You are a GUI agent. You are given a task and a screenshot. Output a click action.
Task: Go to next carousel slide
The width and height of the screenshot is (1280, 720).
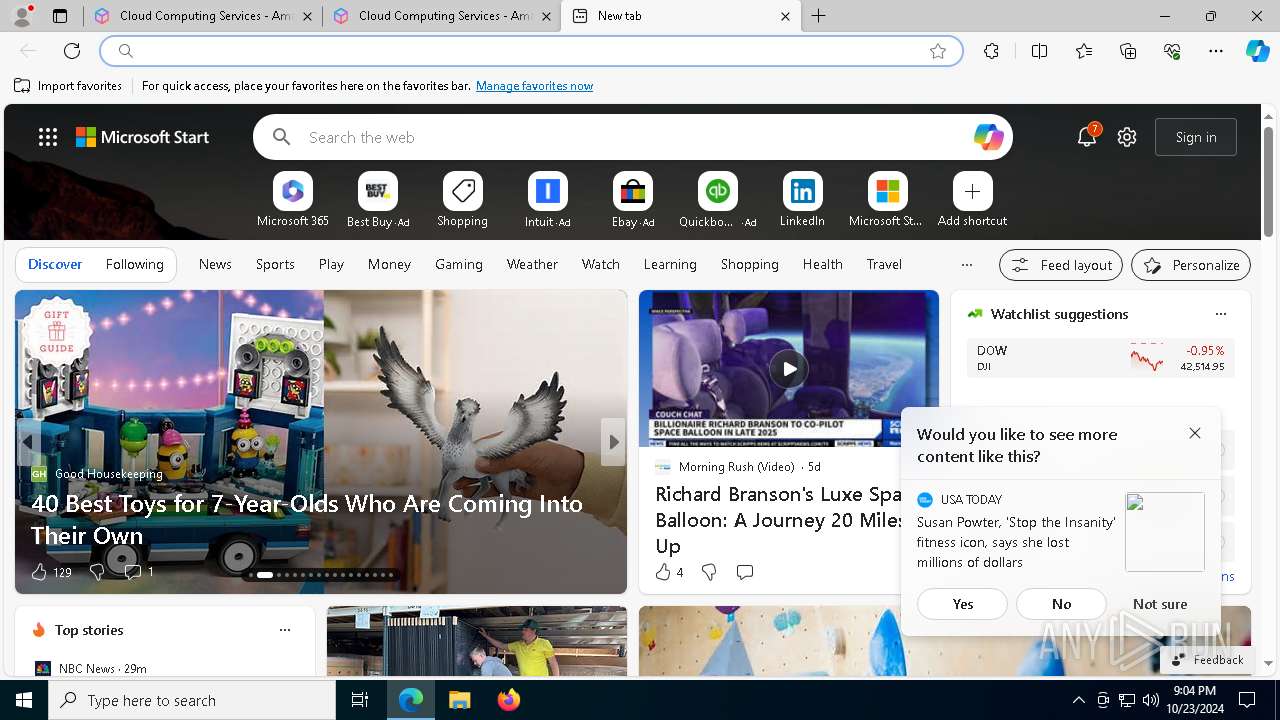coord(614,442)
